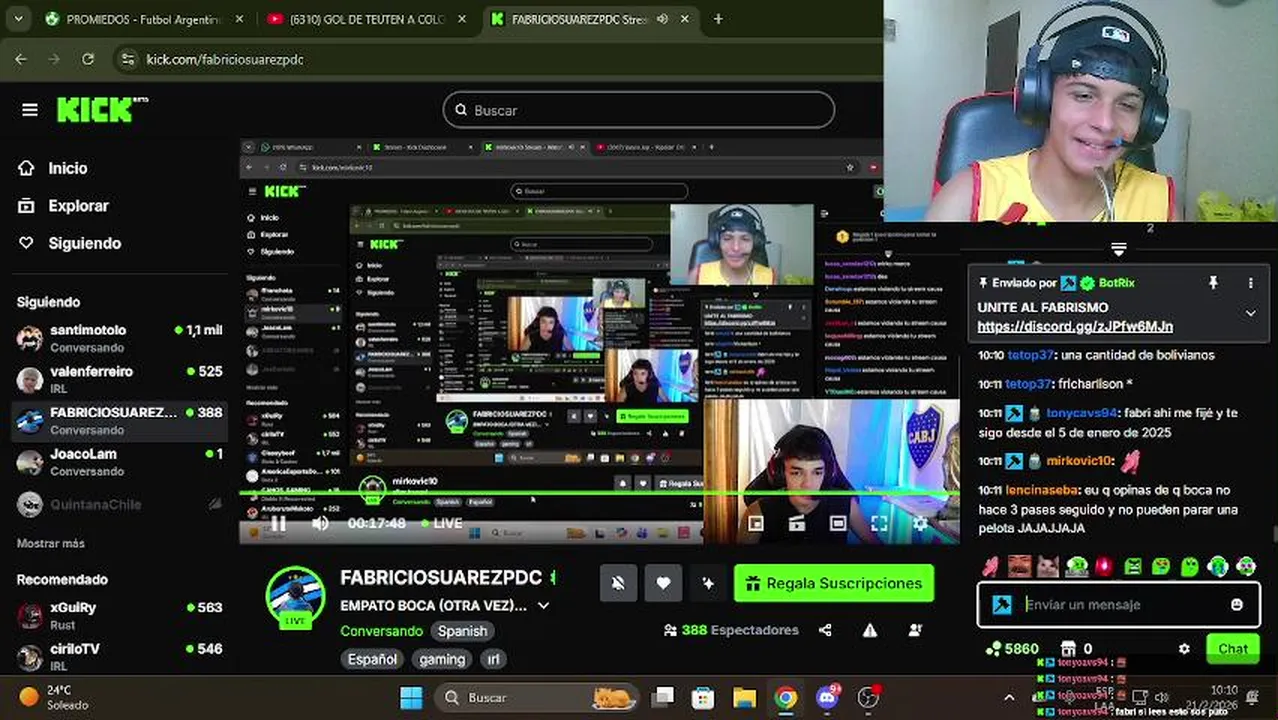This screenshot has height=720, width=1278.
Task: Click the Español tag
Action: coord(373,659)
